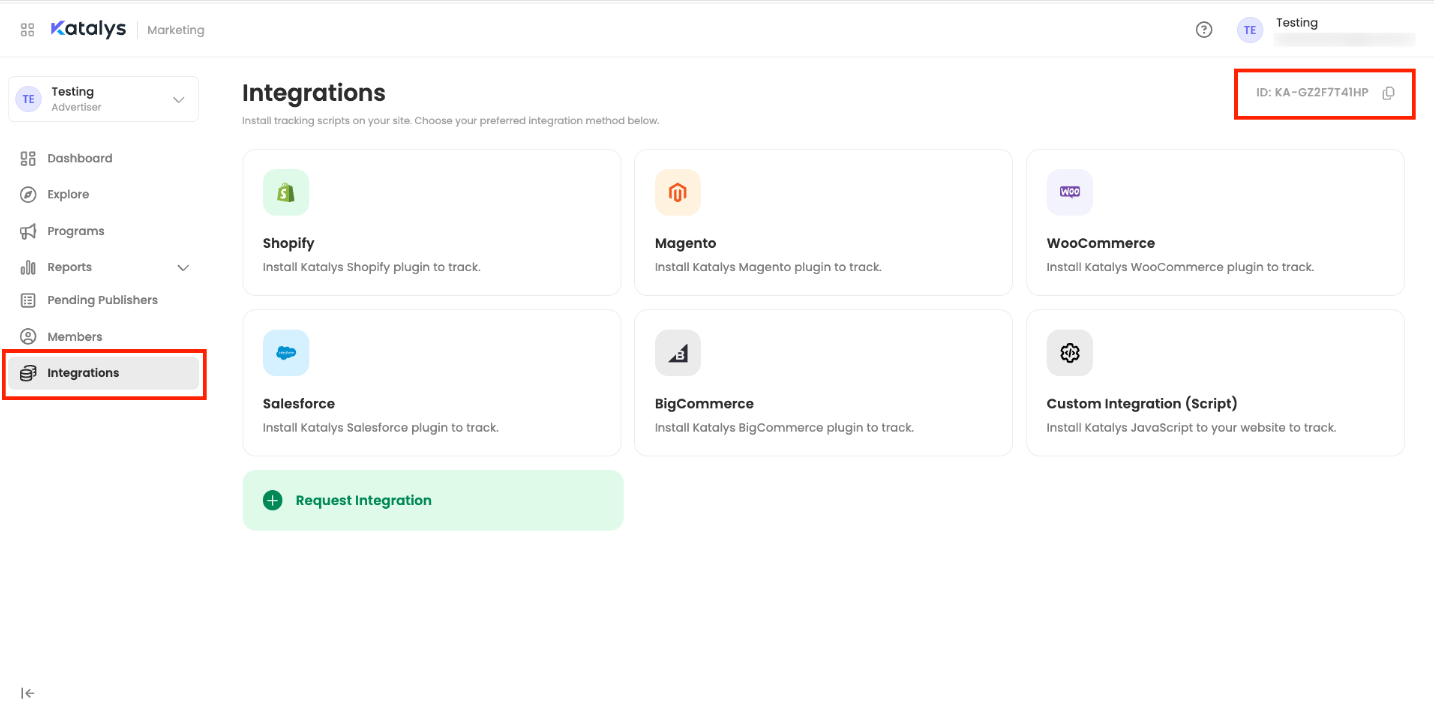
Task: Click the Testing username in top bar
Action: (1297, 23)
